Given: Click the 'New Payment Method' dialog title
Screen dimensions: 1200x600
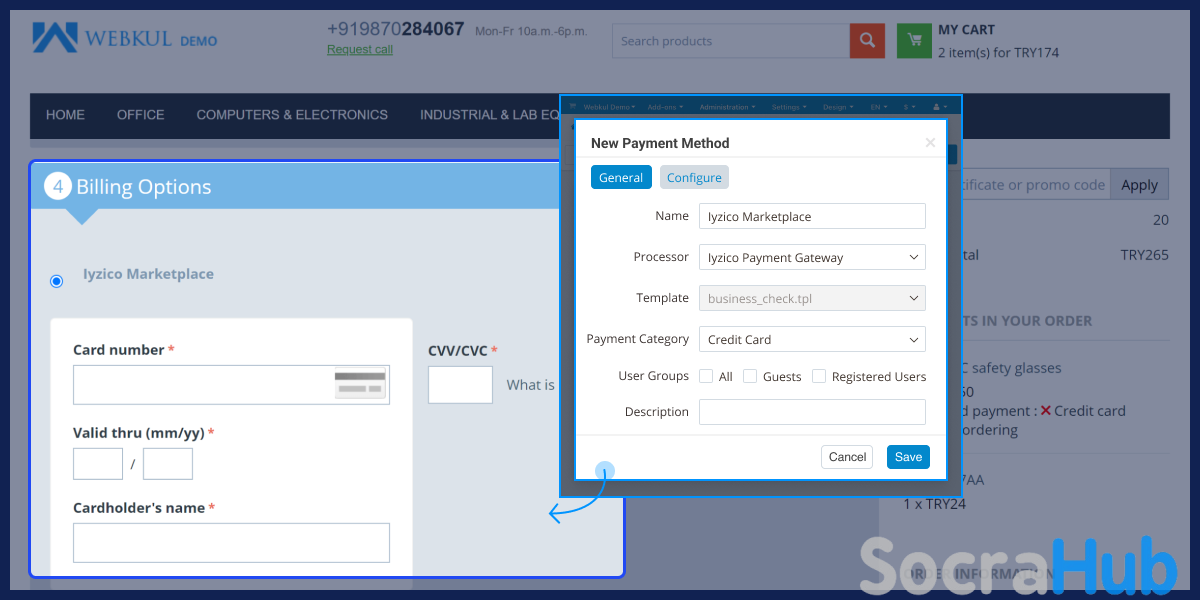Looking at the screenshot, I should pyautogui.click(x=660, y=143).
